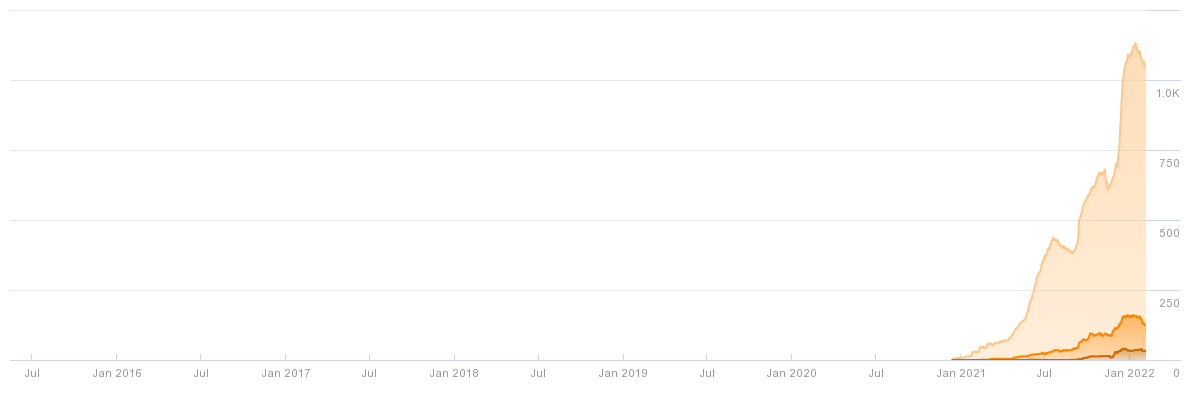This screenshot has width=1200, height=400.
Task: Click the 0 y-axis label
Action: 1177,373
